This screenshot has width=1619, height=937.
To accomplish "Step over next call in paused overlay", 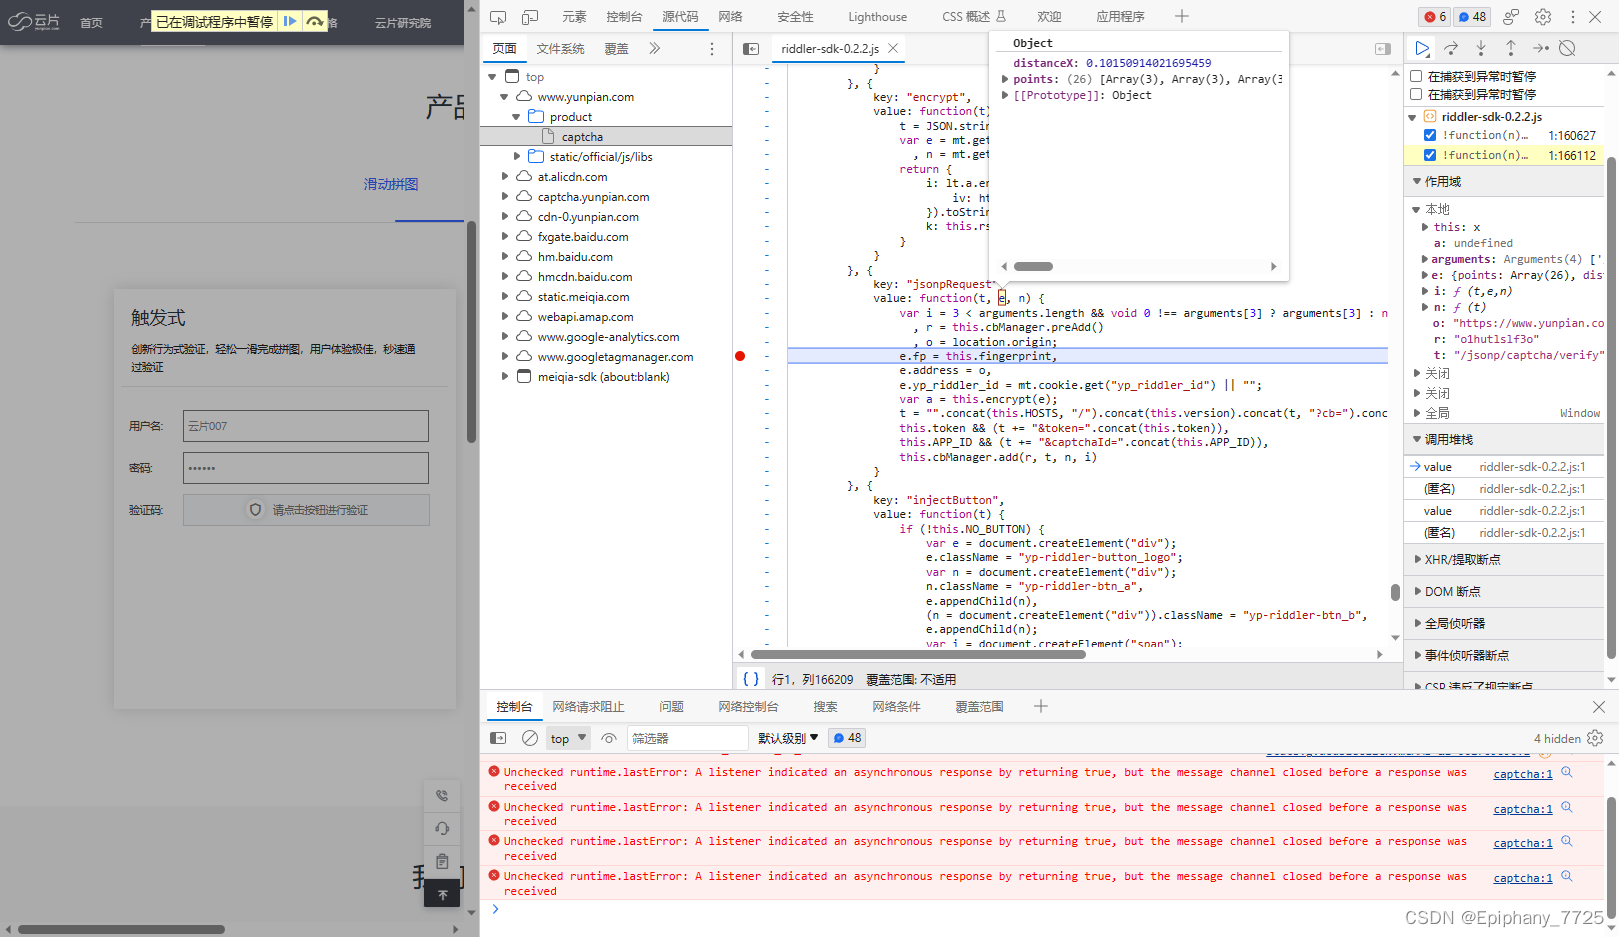I will coord(315,21).
